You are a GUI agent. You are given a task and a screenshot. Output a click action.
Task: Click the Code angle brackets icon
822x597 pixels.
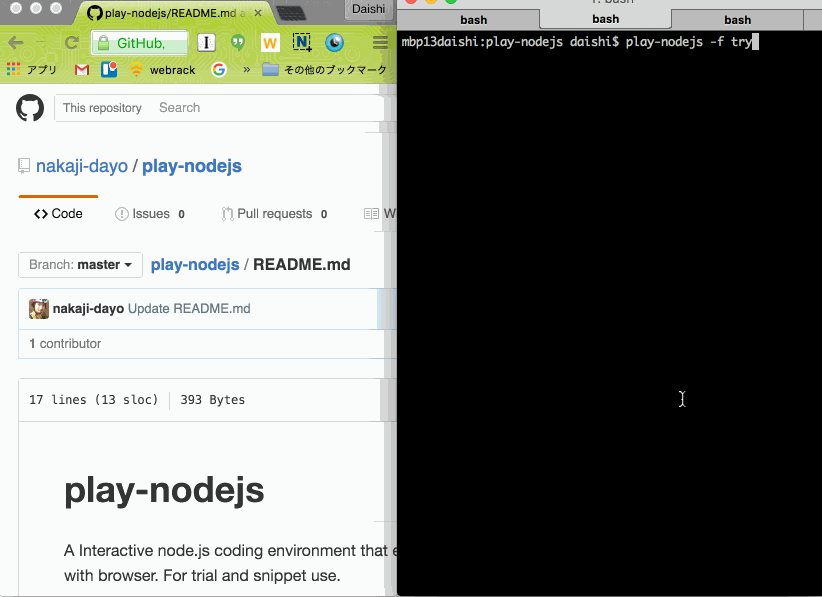click(41, 214)
